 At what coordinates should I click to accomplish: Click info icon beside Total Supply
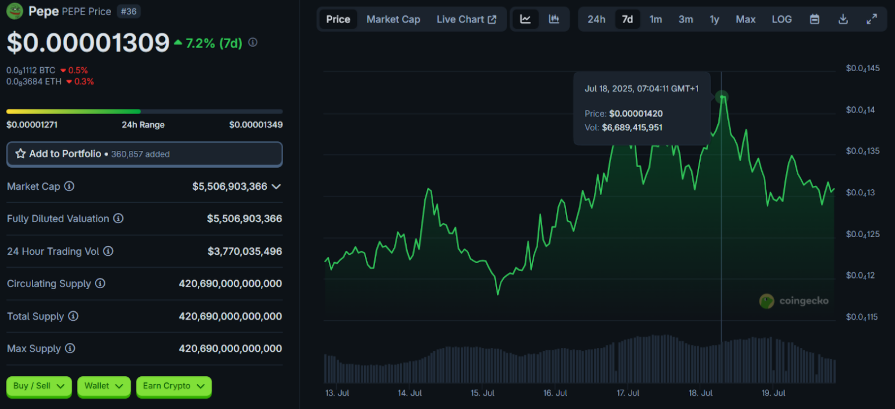pyautogui.click(x=73, y=316)
